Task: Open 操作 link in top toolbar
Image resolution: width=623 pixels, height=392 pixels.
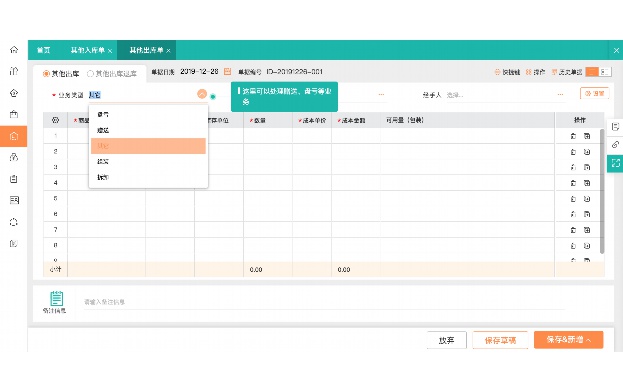Action: pos(535,72)
